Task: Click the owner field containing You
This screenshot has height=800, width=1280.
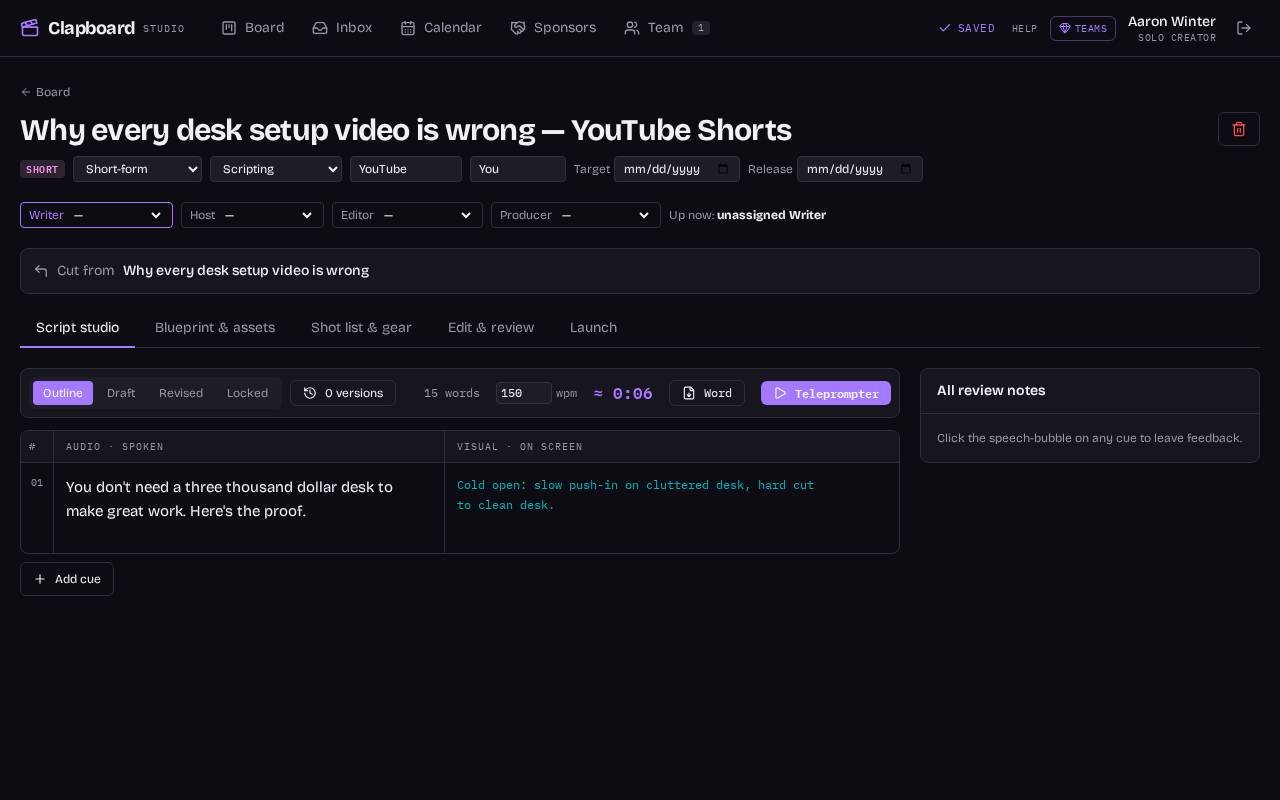Action: pos(518,169)
